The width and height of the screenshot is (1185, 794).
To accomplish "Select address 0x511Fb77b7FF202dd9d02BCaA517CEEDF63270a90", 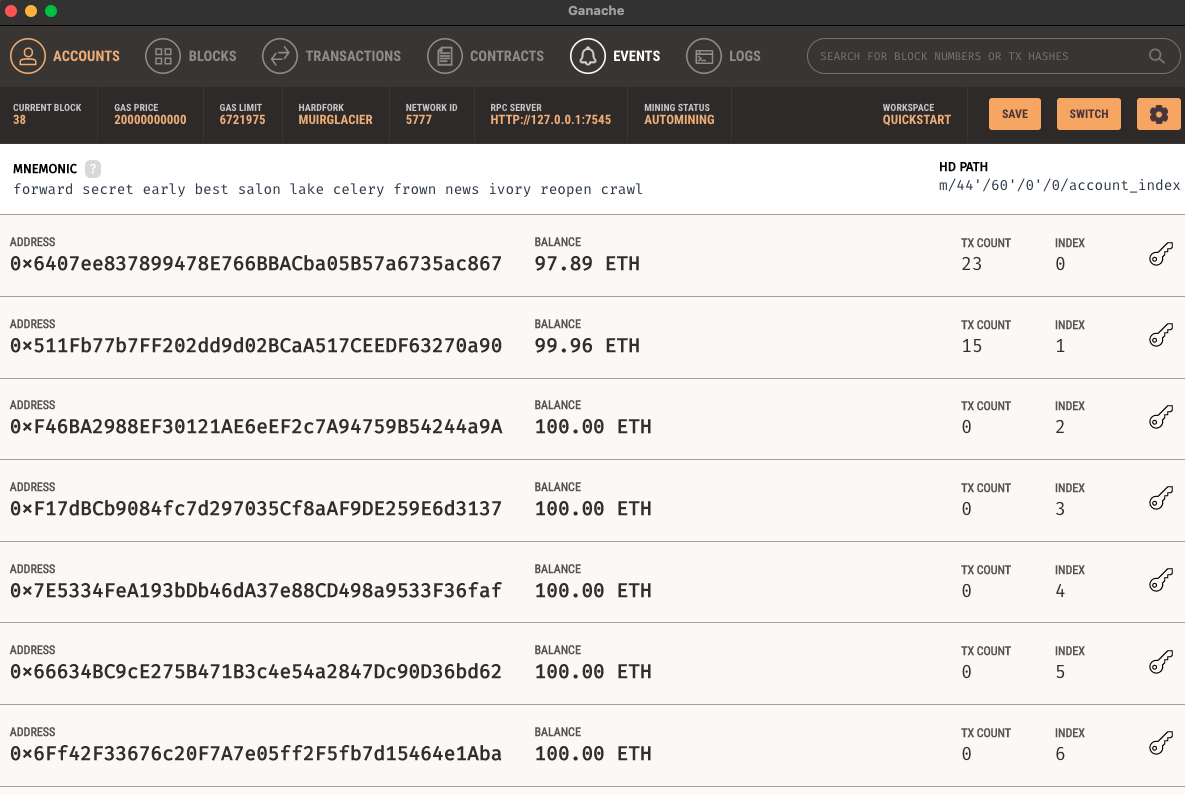I will point(255,345).
